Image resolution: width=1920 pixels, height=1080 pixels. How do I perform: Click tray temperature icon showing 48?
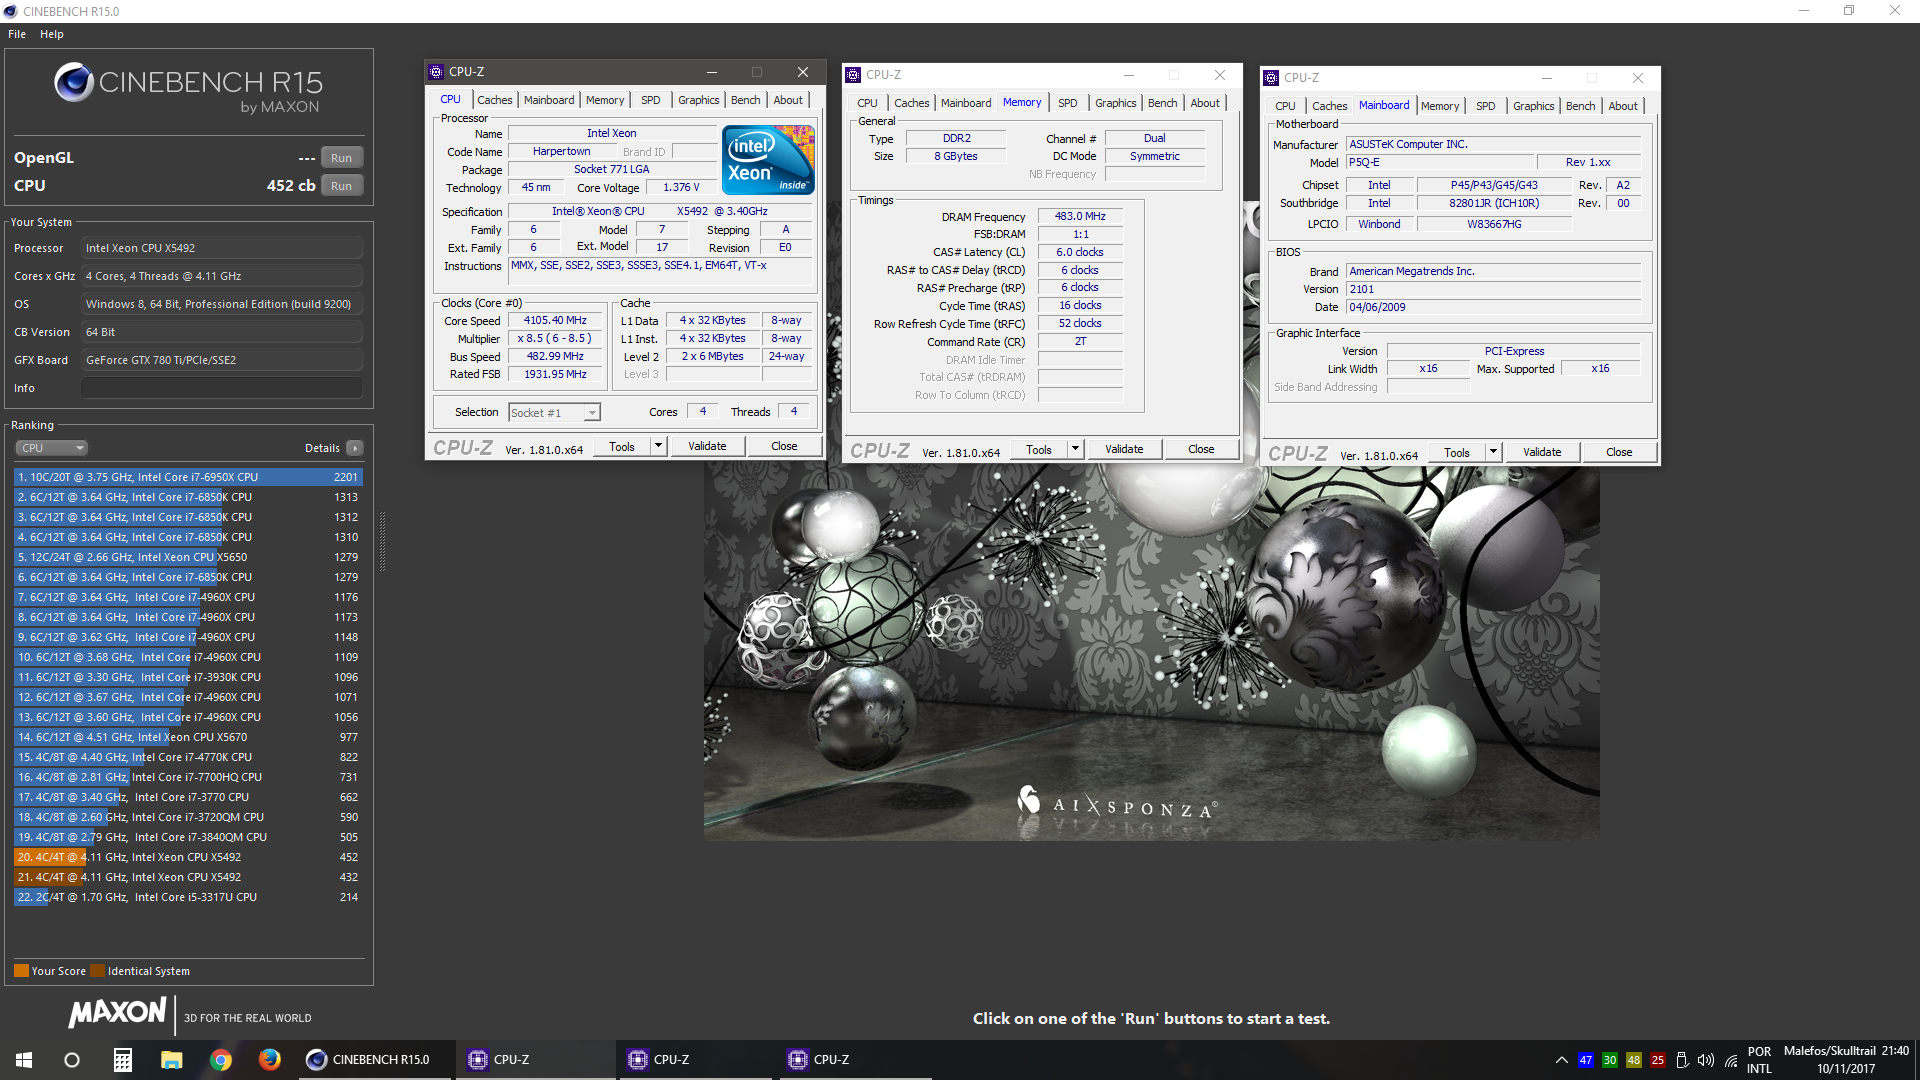point(1633,1060)
